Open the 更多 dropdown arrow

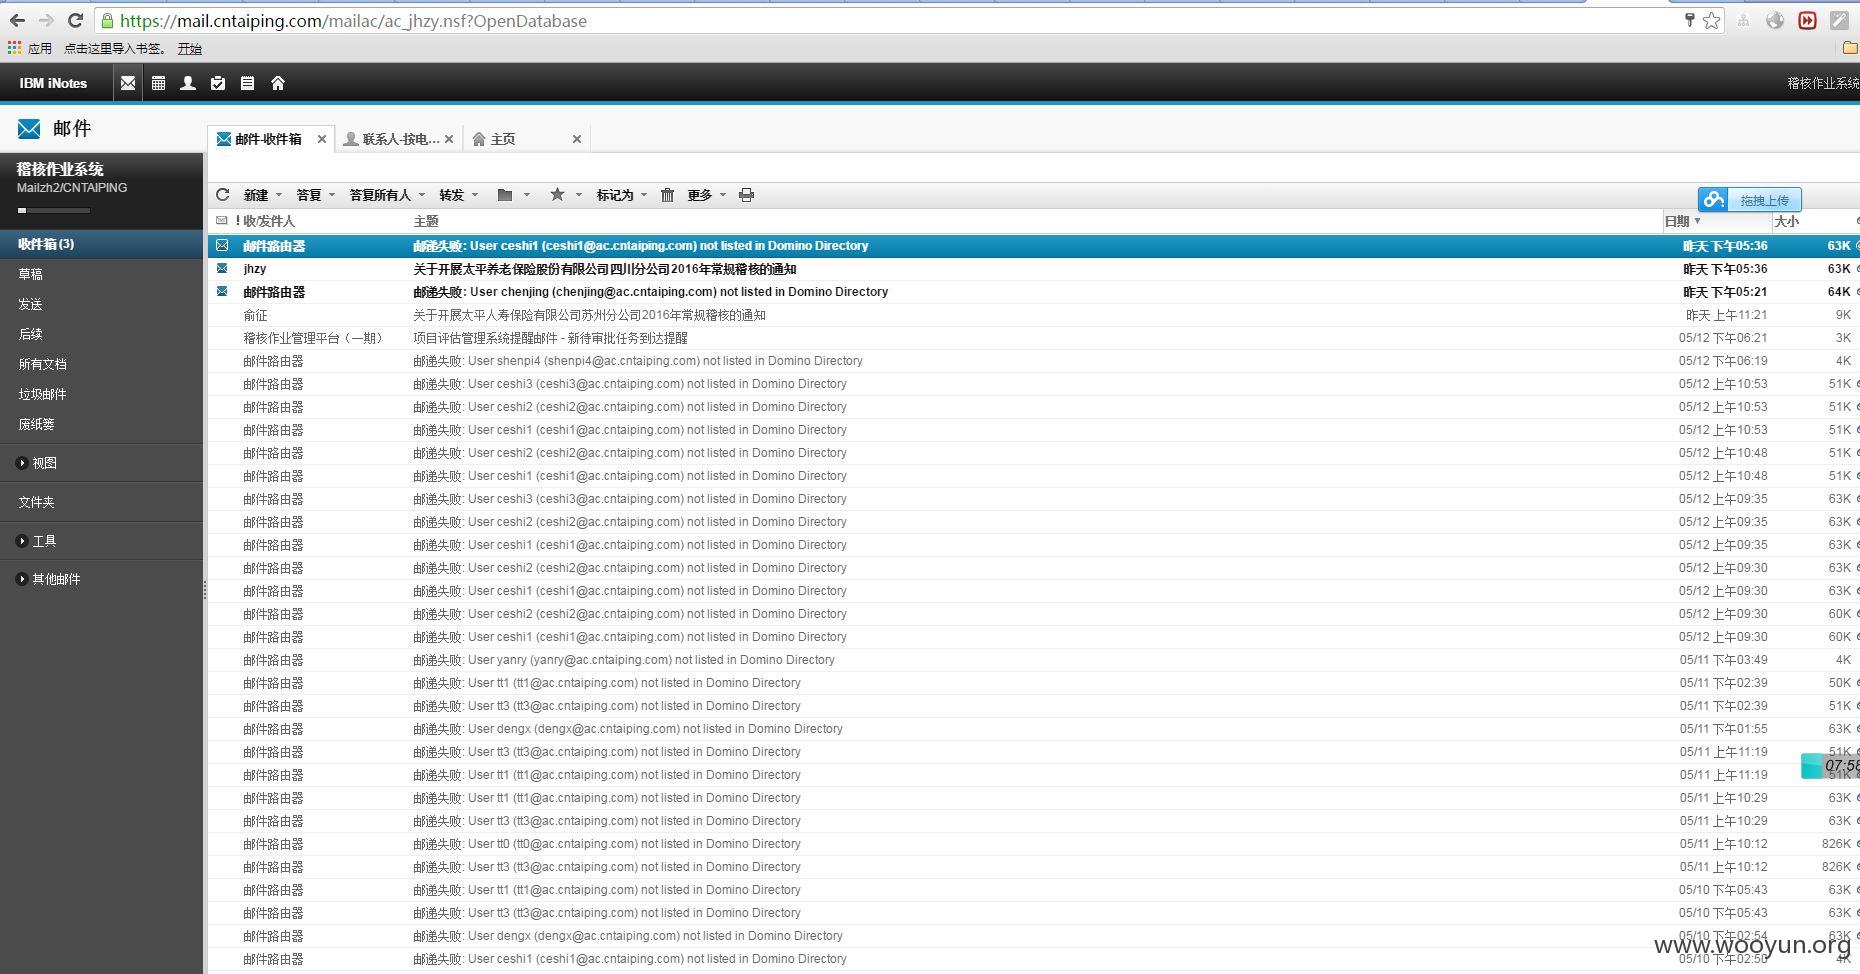723,195
